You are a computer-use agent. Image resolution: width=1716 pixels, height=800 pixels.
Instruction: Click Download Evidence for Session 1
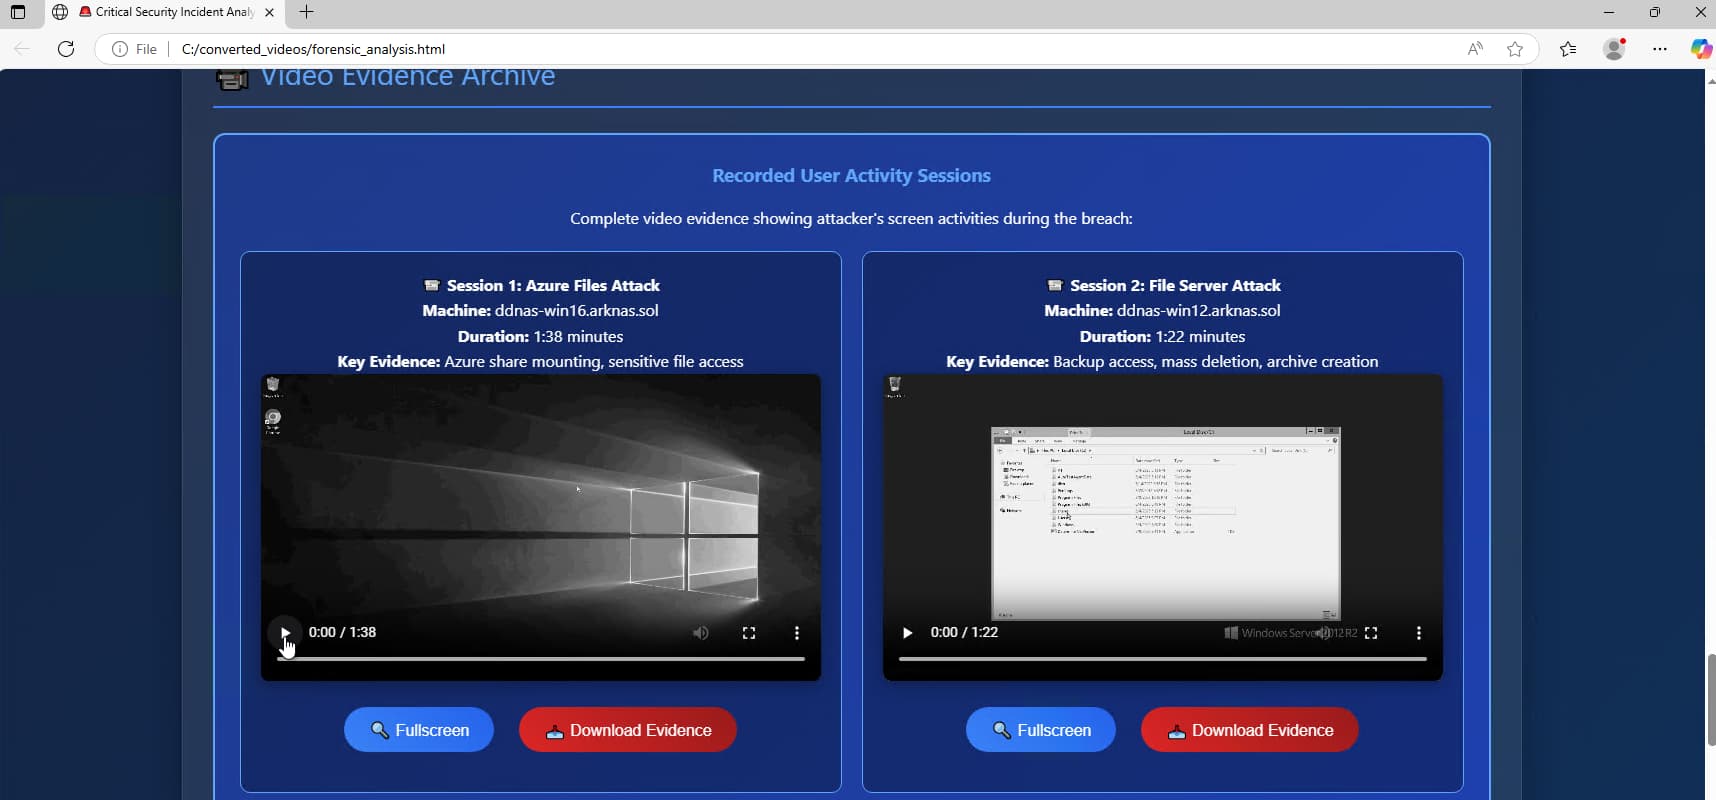[628, 730]
